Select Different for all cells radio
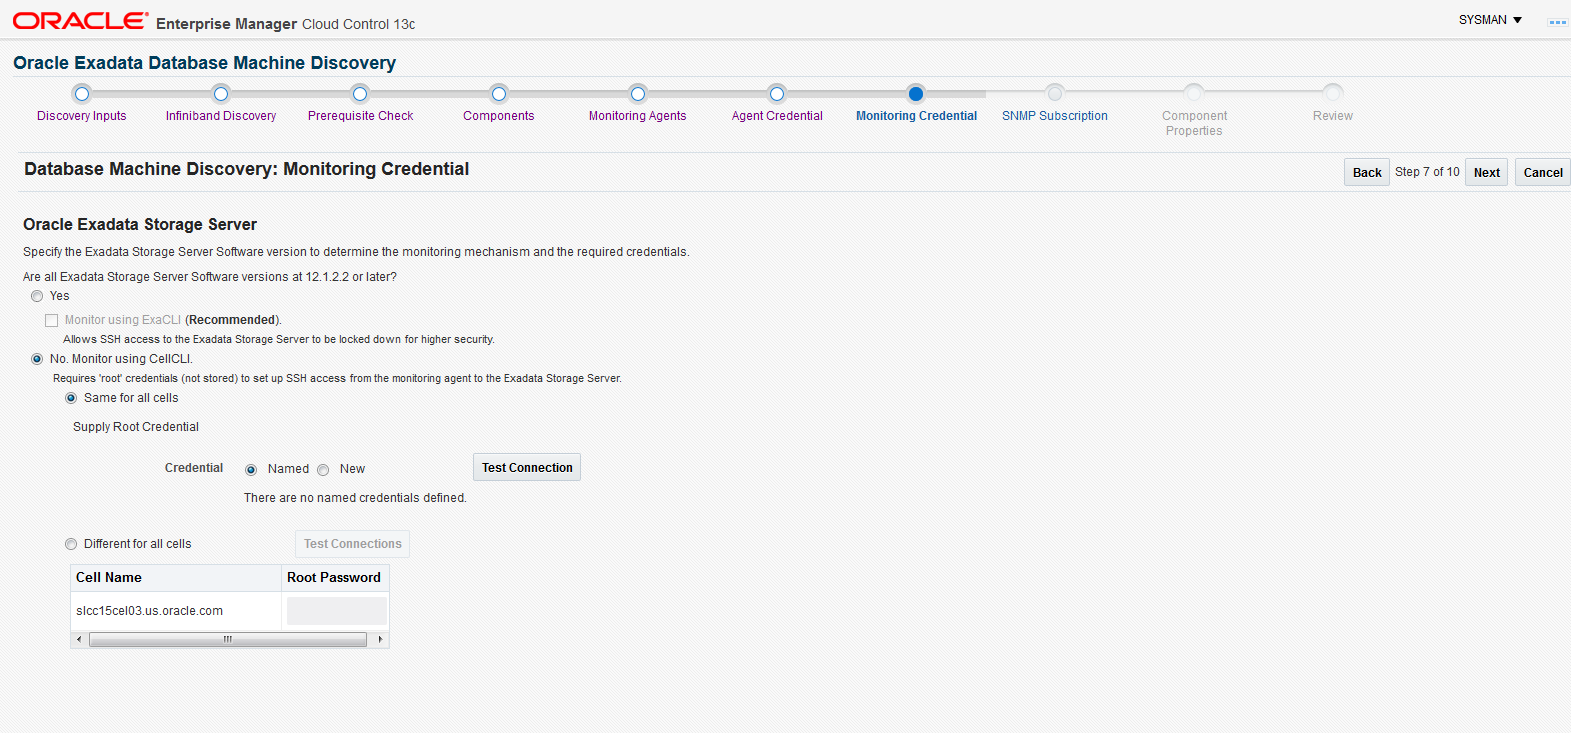Screen dimensions: 1571x733 [x=71, y=544]
